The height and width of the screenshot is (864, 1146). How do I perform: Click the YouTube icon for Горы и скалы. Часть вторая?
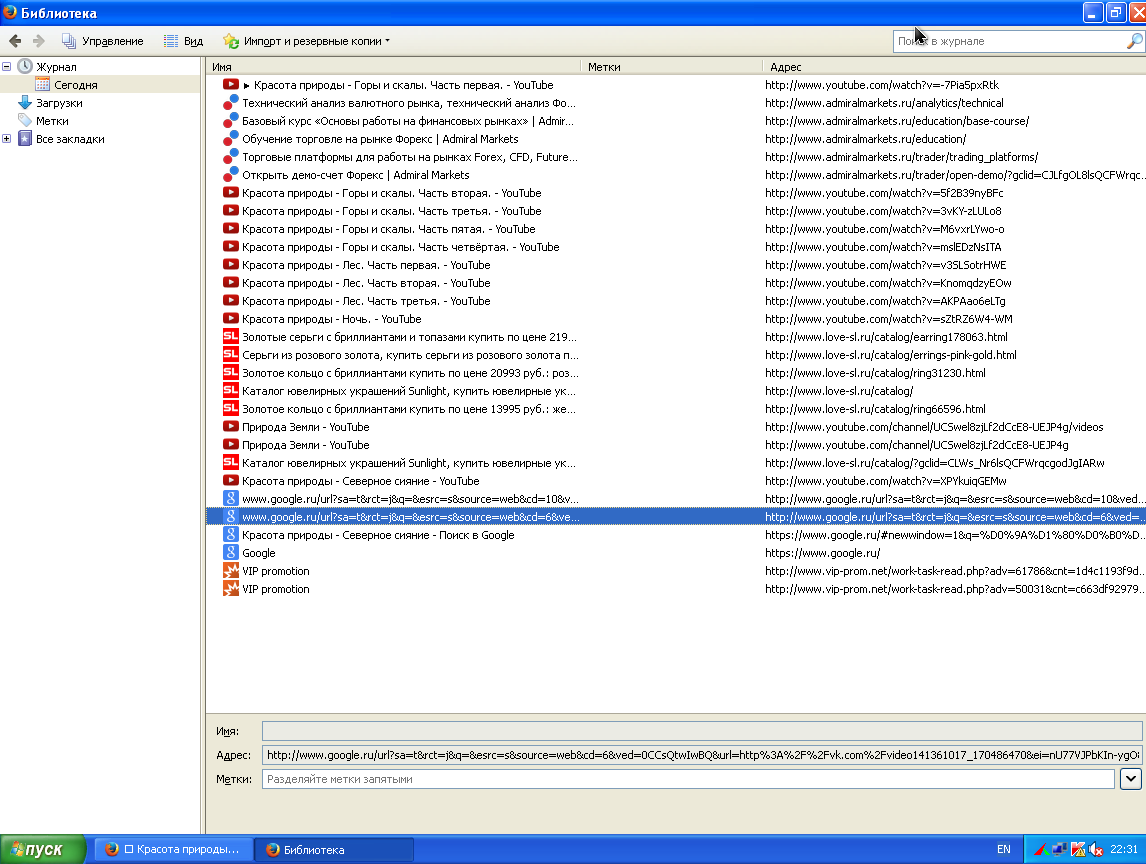coord(231,193)
